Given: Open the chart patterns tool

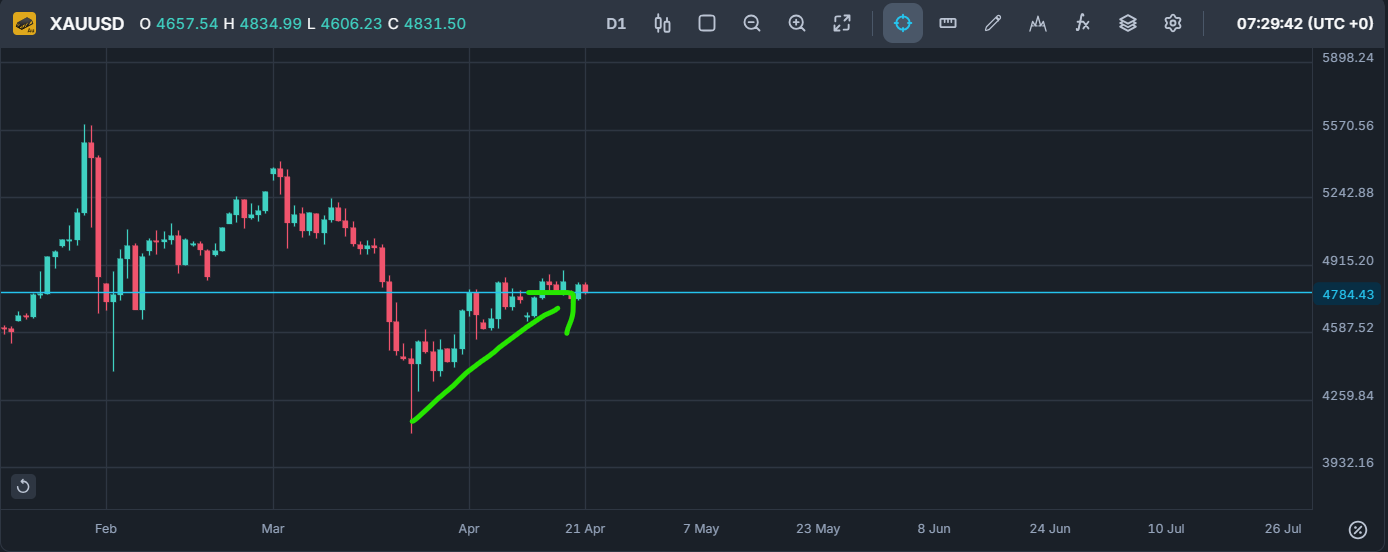Looking at the screenshot, I should (1038, 23).
